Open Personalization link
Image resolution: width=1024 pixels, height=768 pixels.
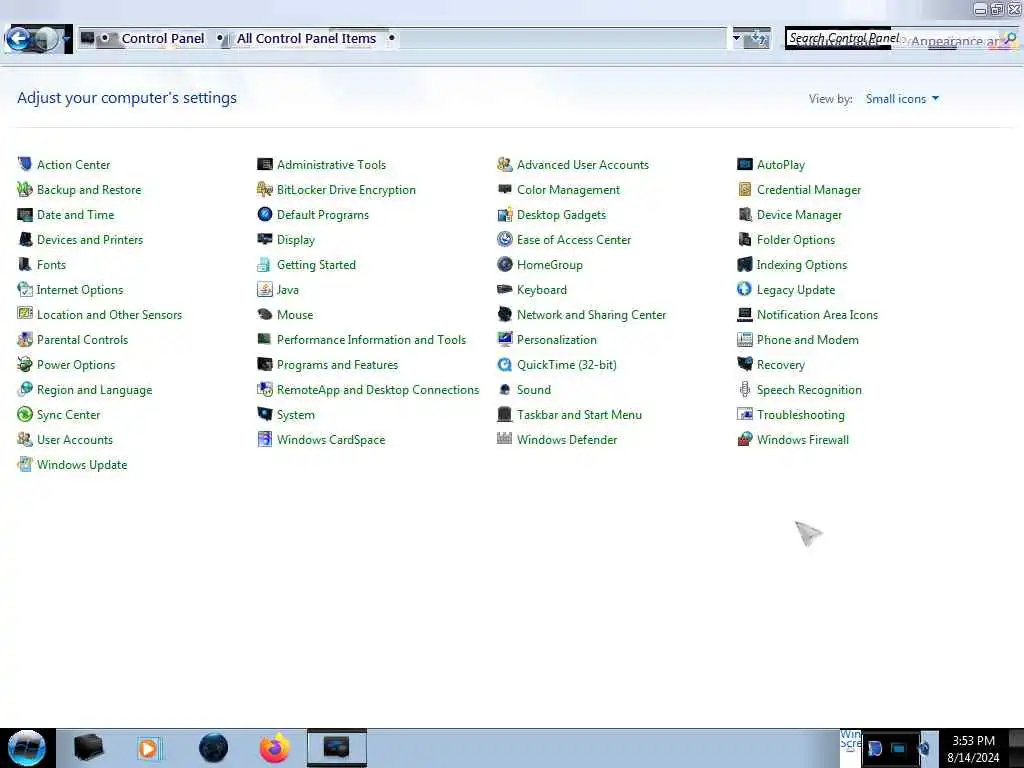point(556,340)
